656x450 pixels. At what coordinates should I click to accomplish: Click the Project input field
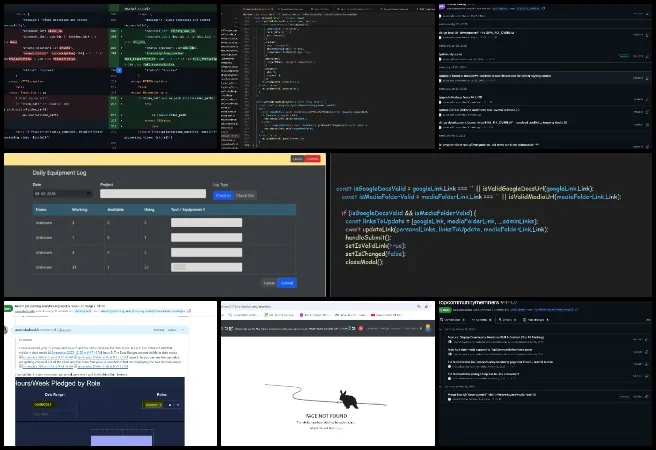pos(153,194)
